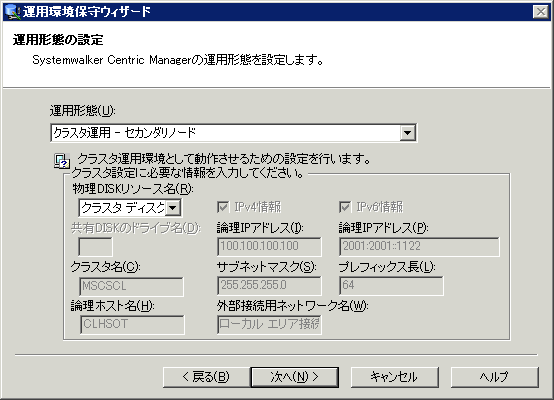Click the IPv4 論理IPアドレス field 100.100.100.100
Image resolution: width=554 pixels, height=400 pixels.
point(269,246)
